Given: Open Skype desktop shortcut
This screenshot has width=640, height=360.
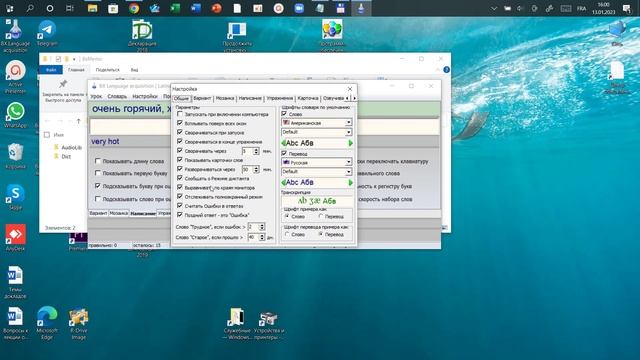Looking at the screenshot, I should (x=15, y=197).
